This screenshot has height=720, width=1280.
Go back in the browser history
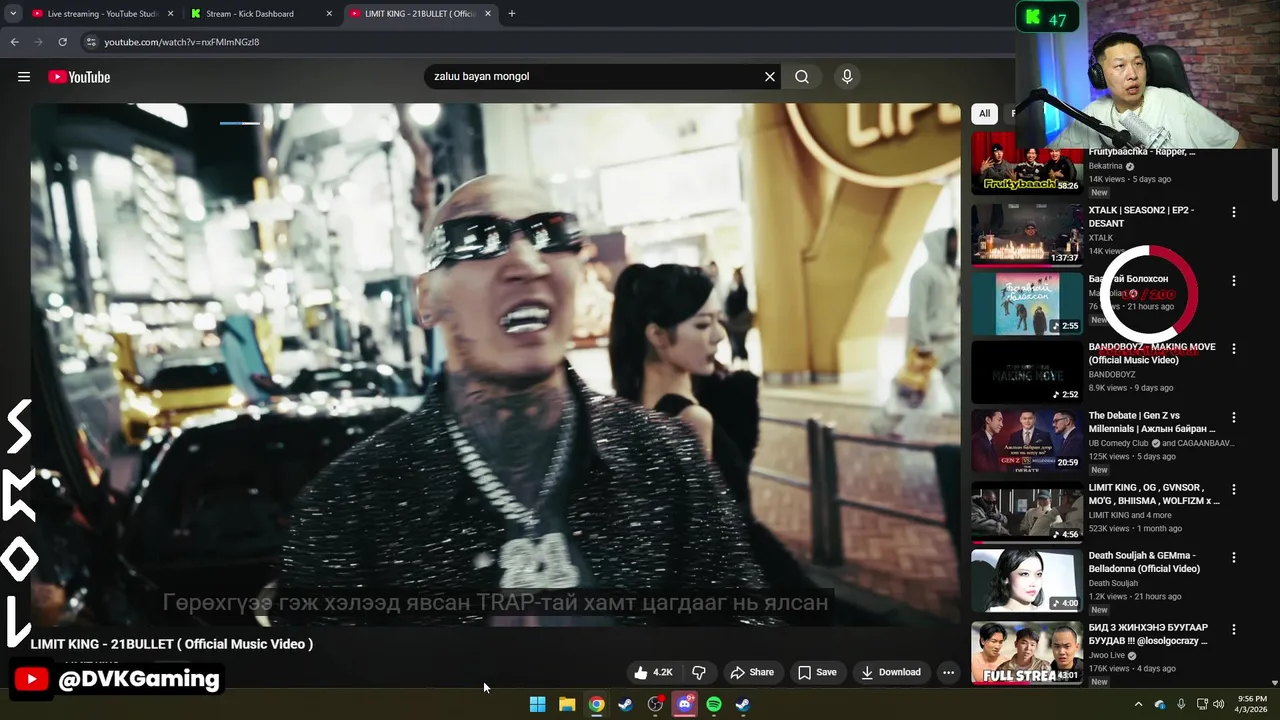pos(14,42)
